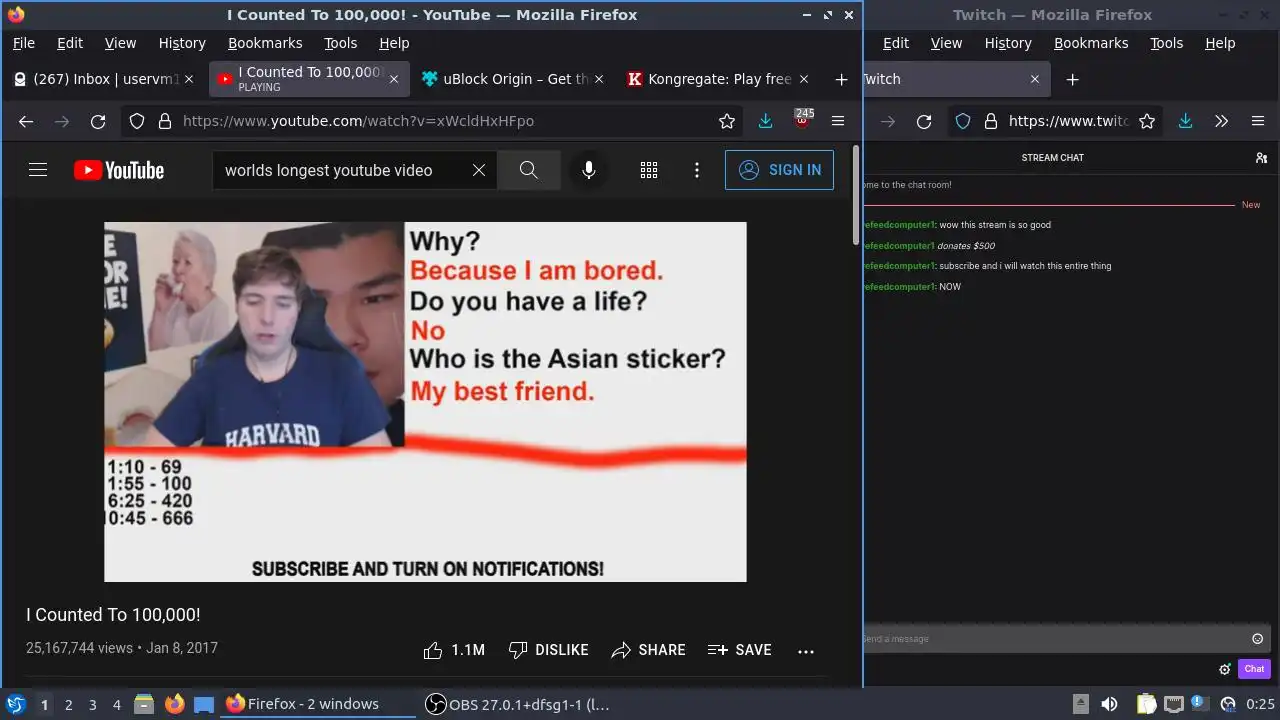Open new tab in Twitch window
The image size is (1280, 720).
[1072, 79]
